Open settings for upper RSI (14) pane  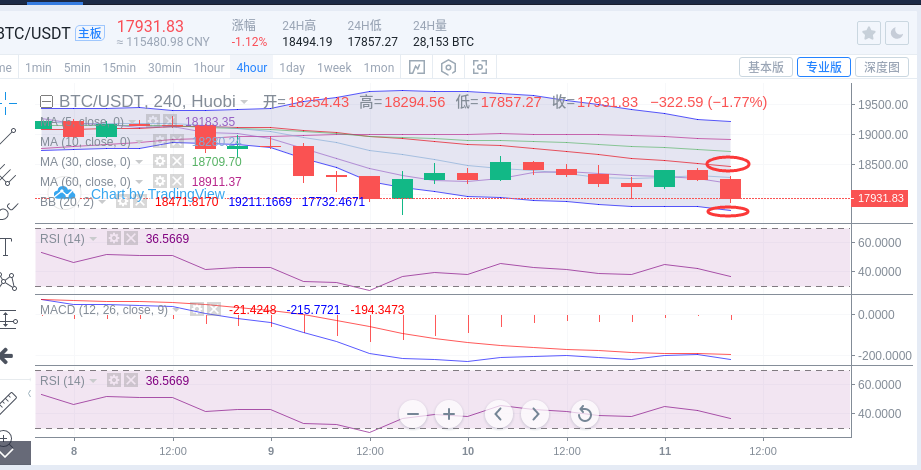pyautogui.click(x=114, y=239)
